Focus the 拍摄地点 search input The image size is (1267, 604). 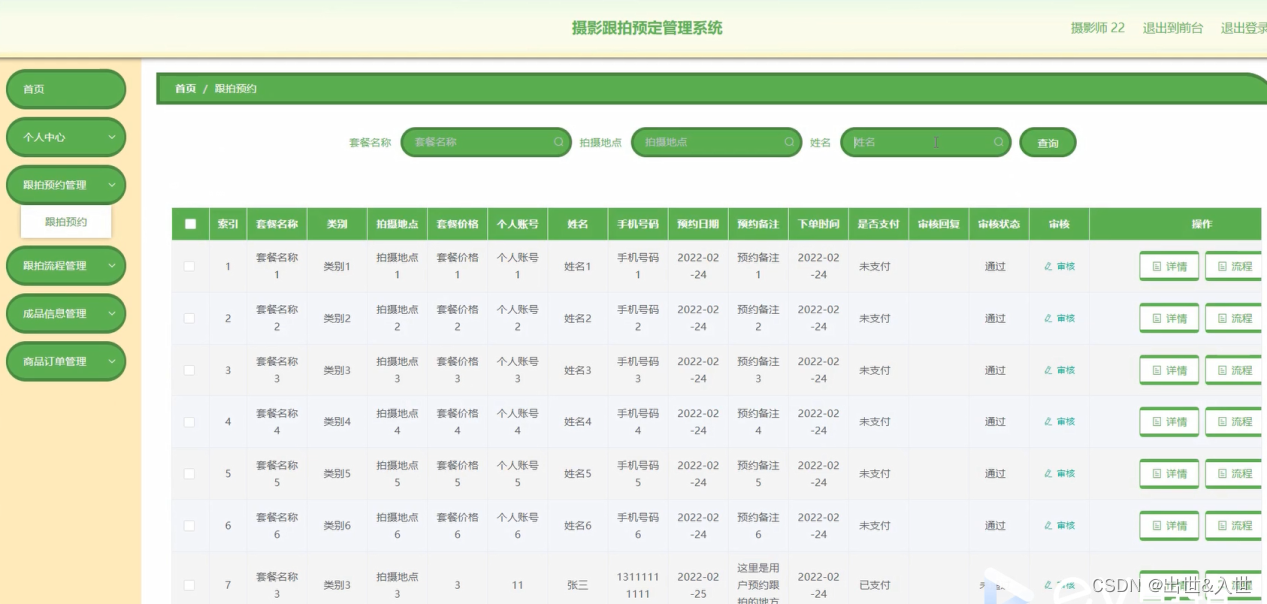(x=716, y=142)
